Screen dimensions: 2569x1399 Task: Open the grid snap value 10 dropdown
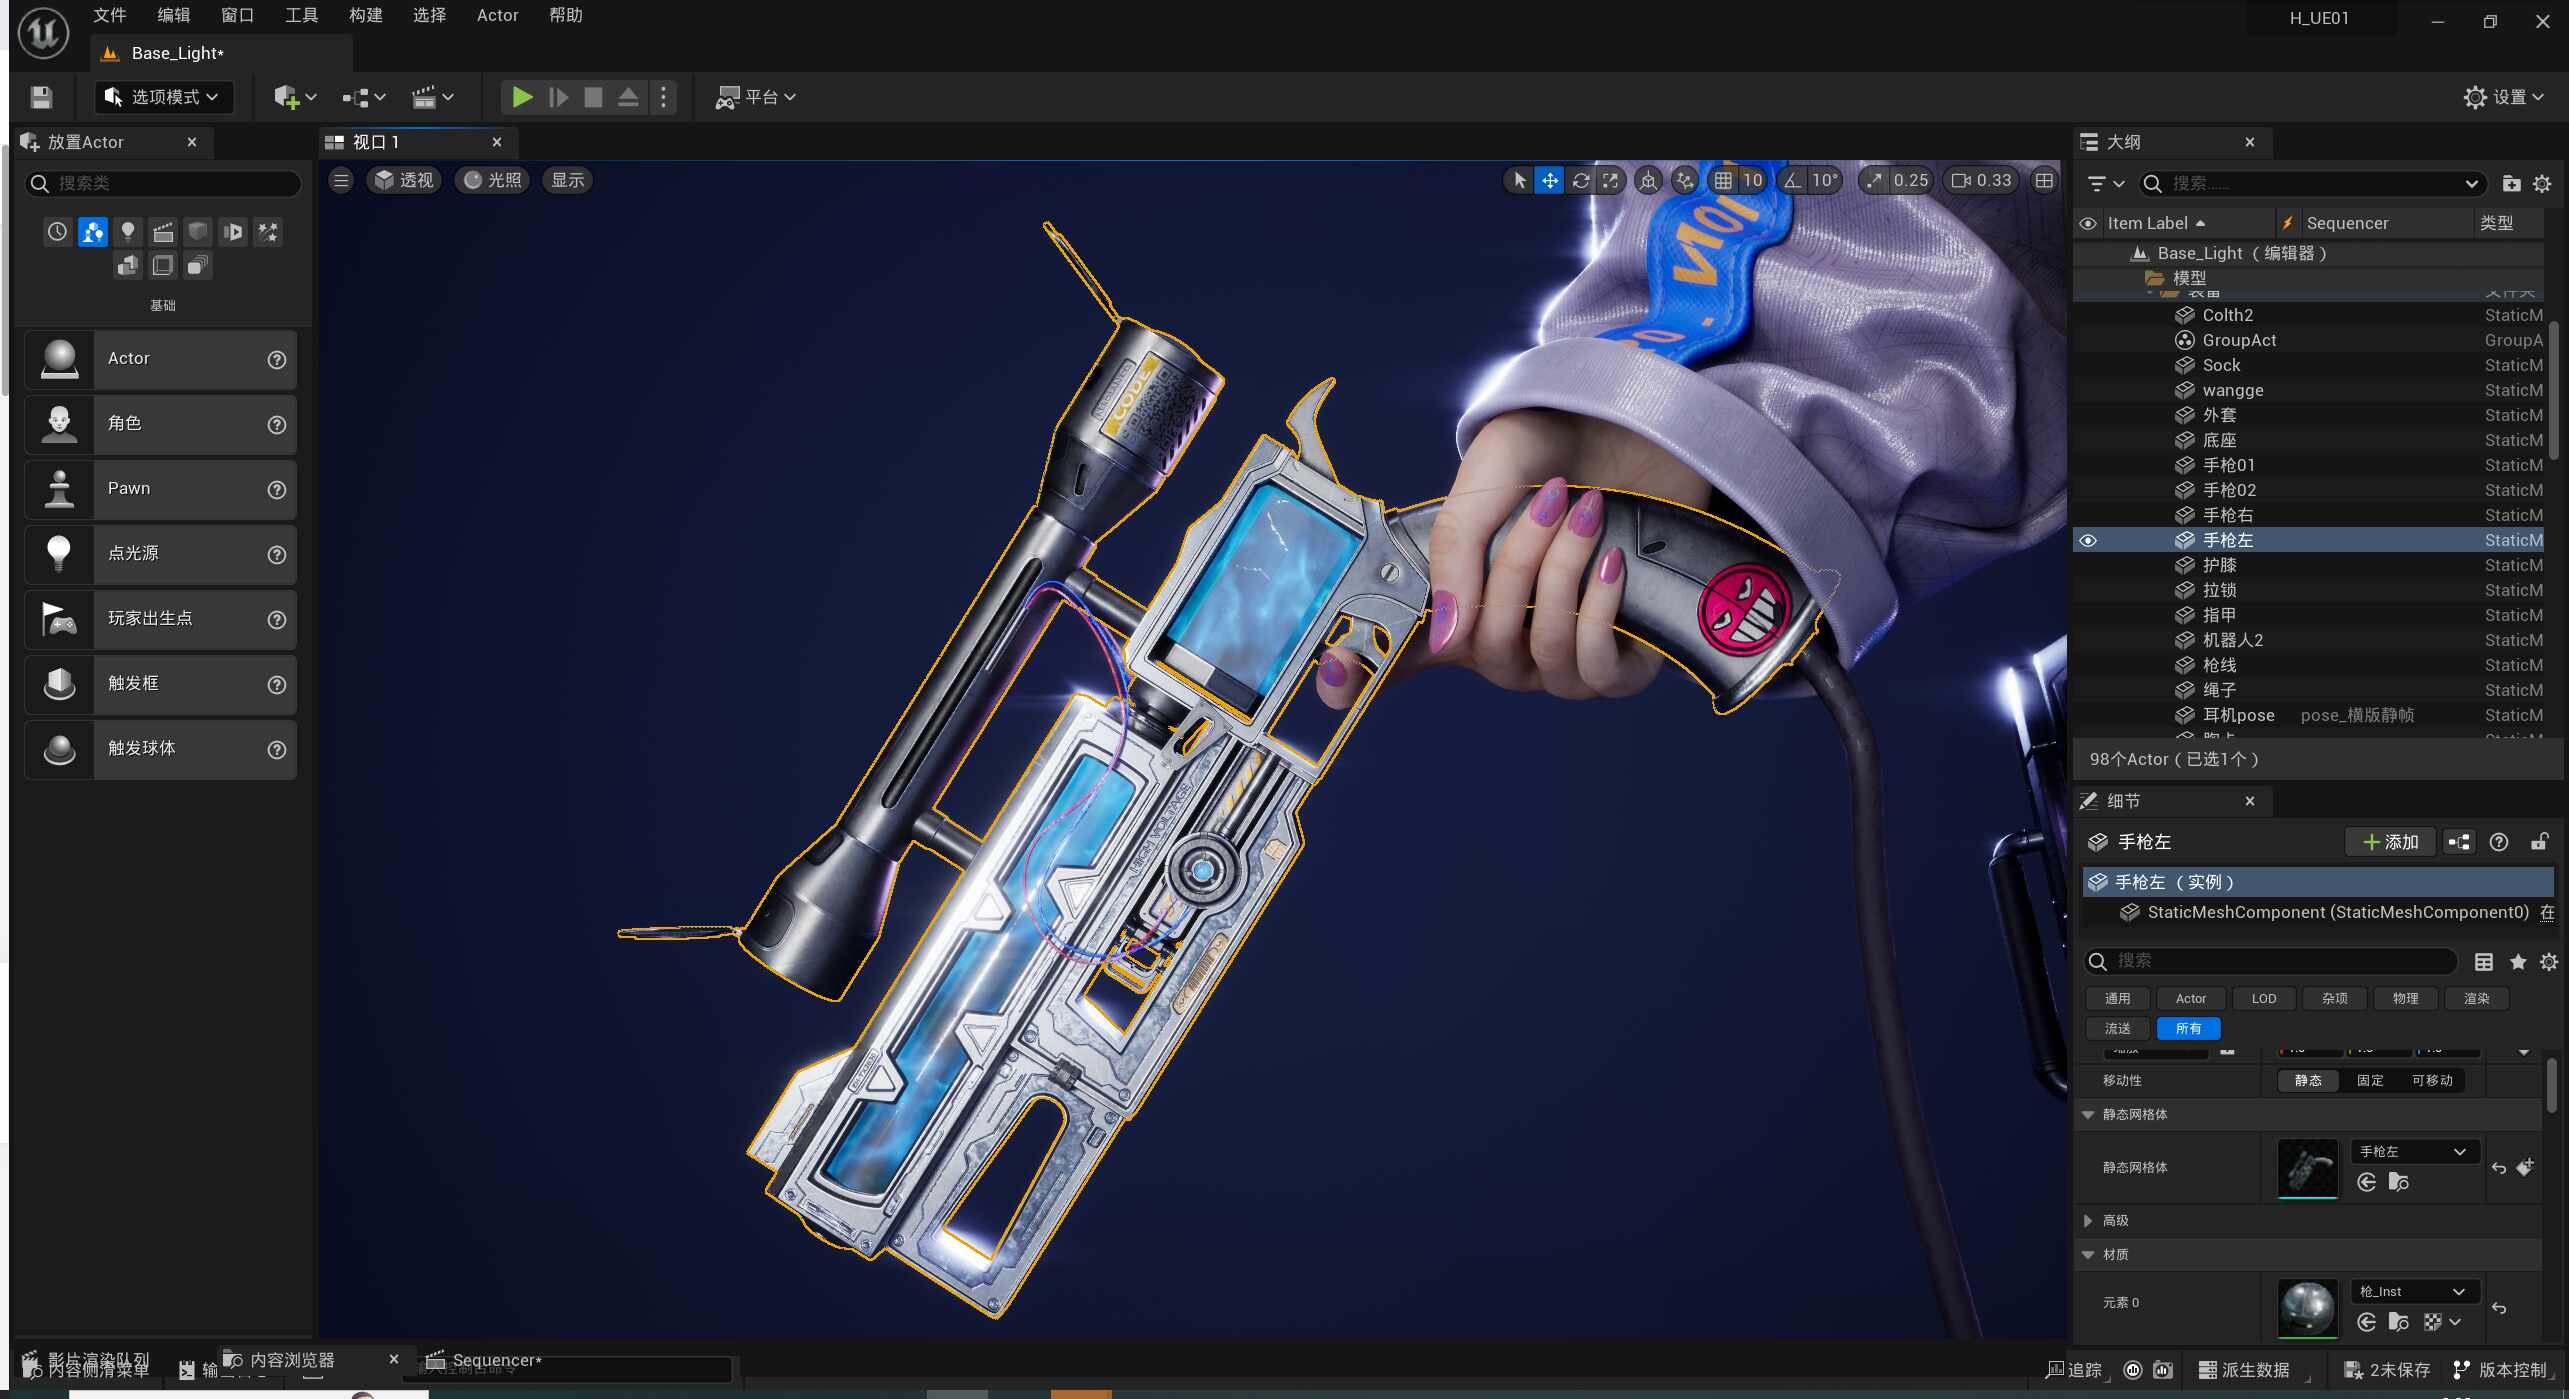(x=1753, y=181)
